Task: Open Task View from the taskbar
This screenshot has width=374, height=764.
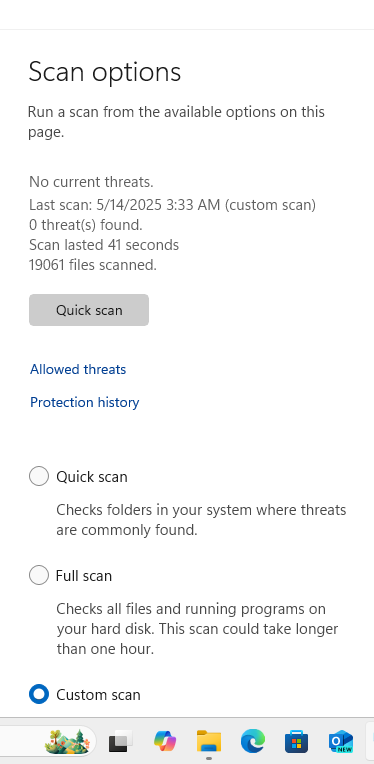Action: pyautogui.click(x=120, y=742)
